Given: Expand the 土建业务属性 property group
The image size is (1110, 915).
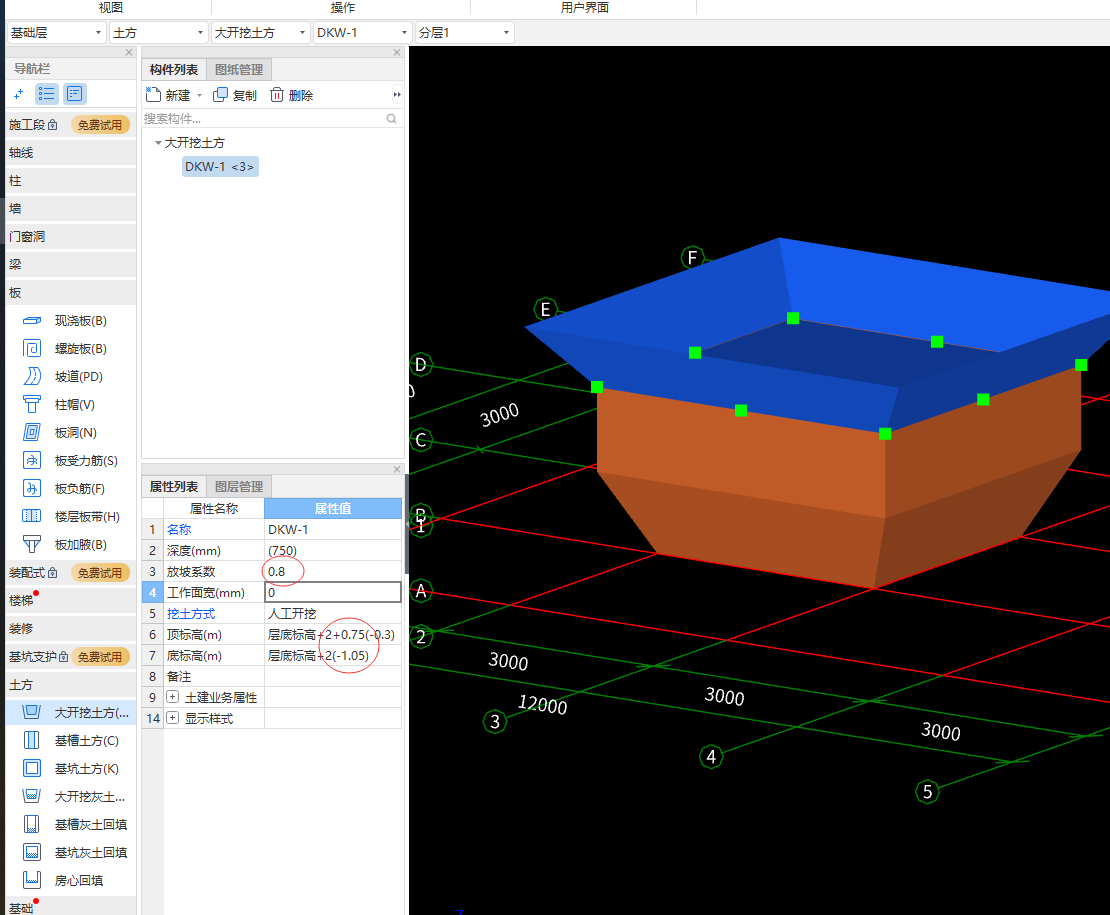Looking at the screenshot, I should 173,697.
